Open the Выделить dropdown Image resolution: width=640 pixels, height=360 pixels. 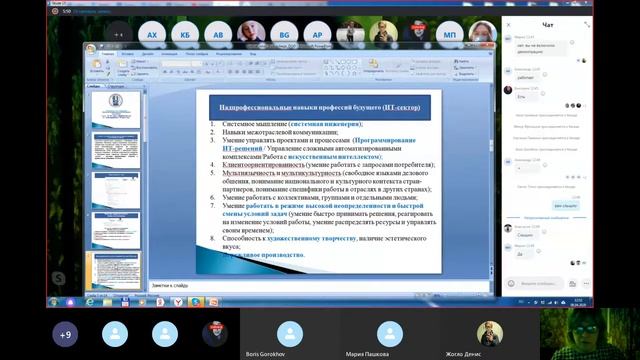(464, 74)
